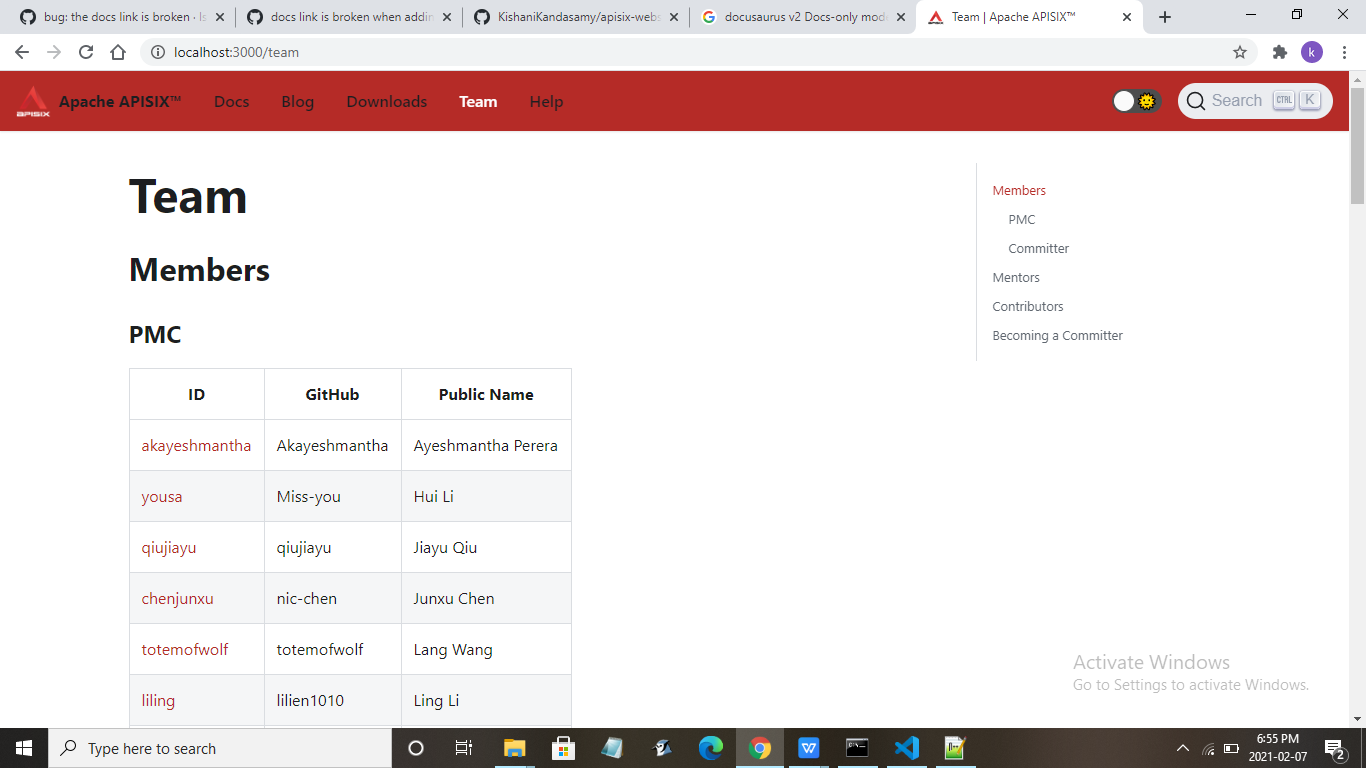This screenshot has width=1366, height=768.
Task: Click Chrome icon on taskbar
Action: click(x=760, y=748)
